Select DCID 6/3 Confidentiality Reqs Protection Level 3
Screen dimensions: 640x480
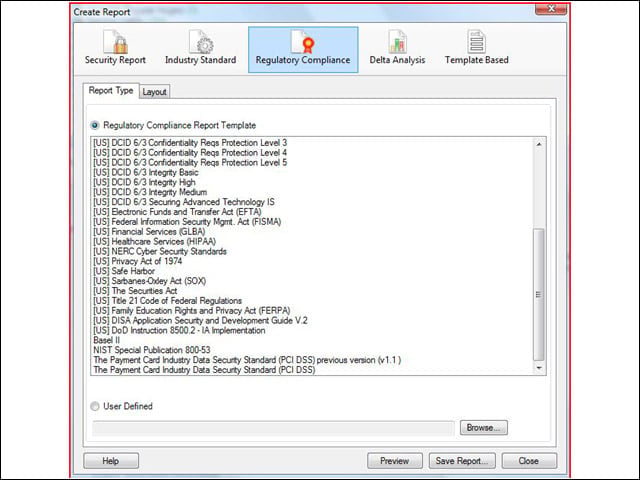[190, 143]
